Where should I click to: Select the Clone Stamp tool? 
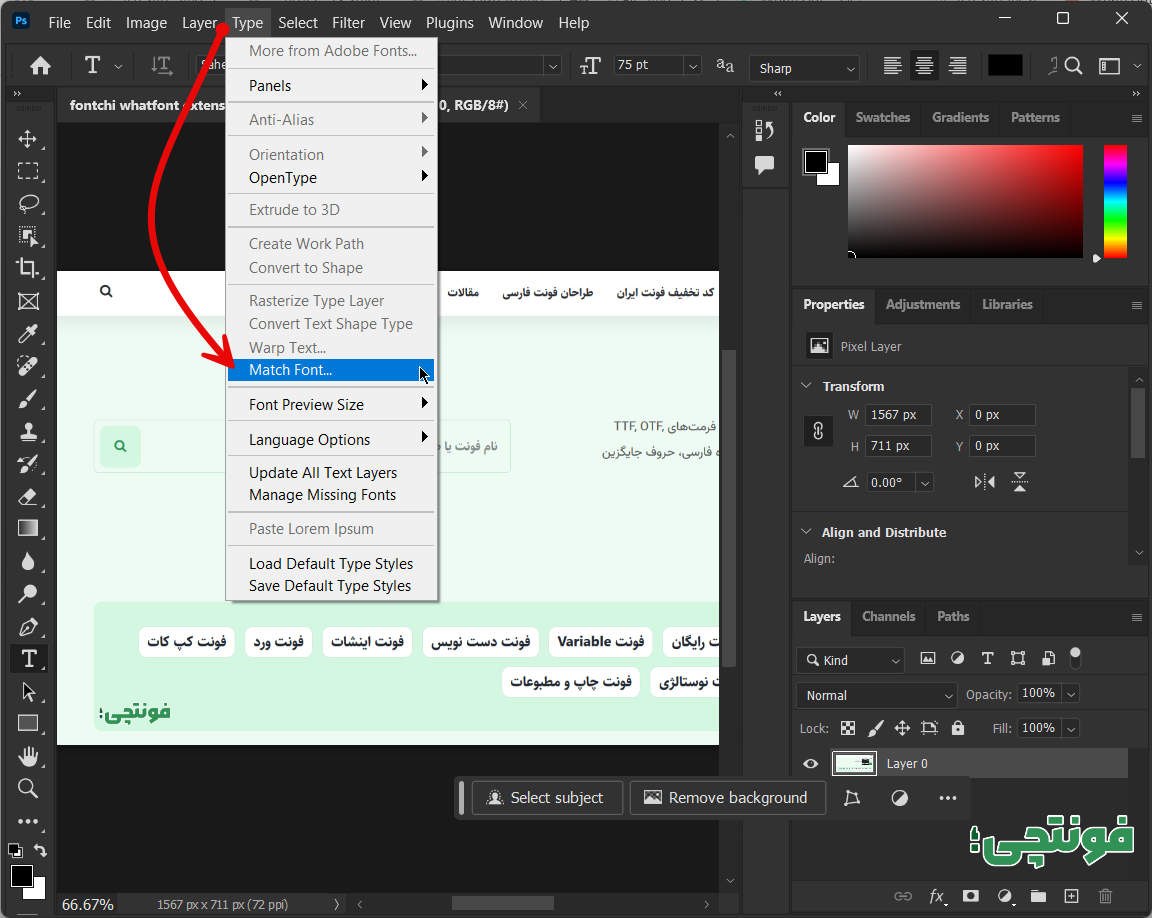coord(28,431)
